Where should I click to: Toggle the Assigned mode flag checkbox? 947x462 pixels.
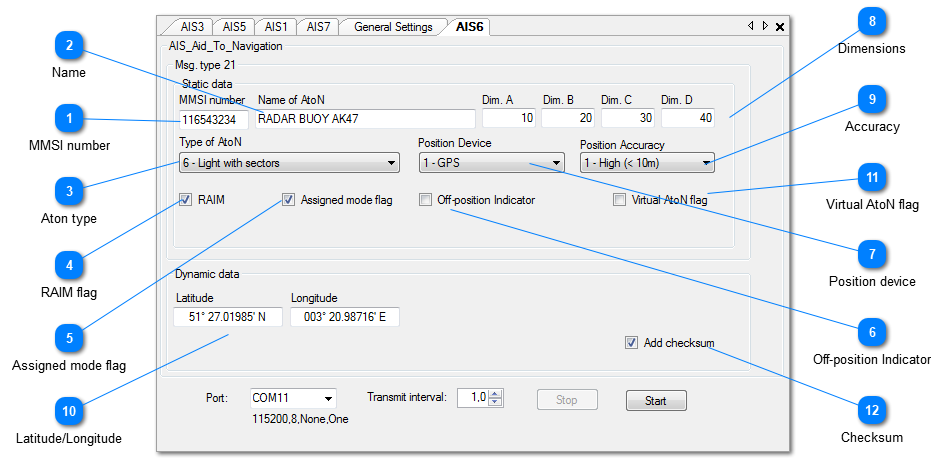(x=288, y=200)
